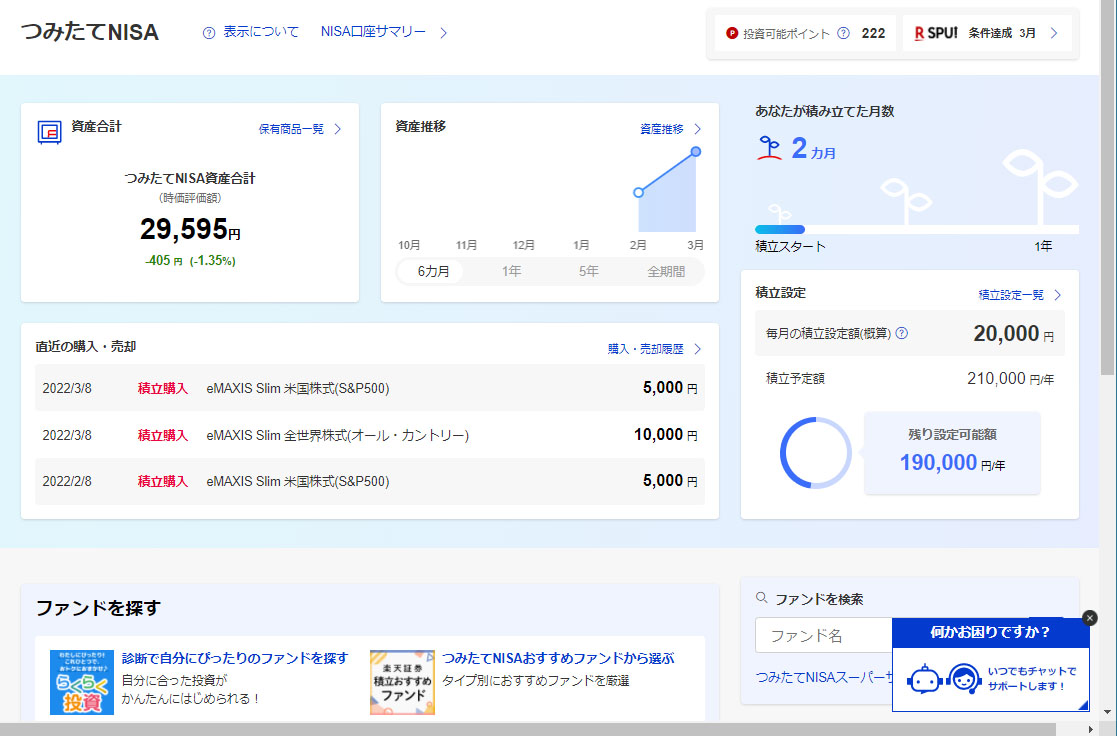Click the March data point on chart

click(x=696, y=152)
